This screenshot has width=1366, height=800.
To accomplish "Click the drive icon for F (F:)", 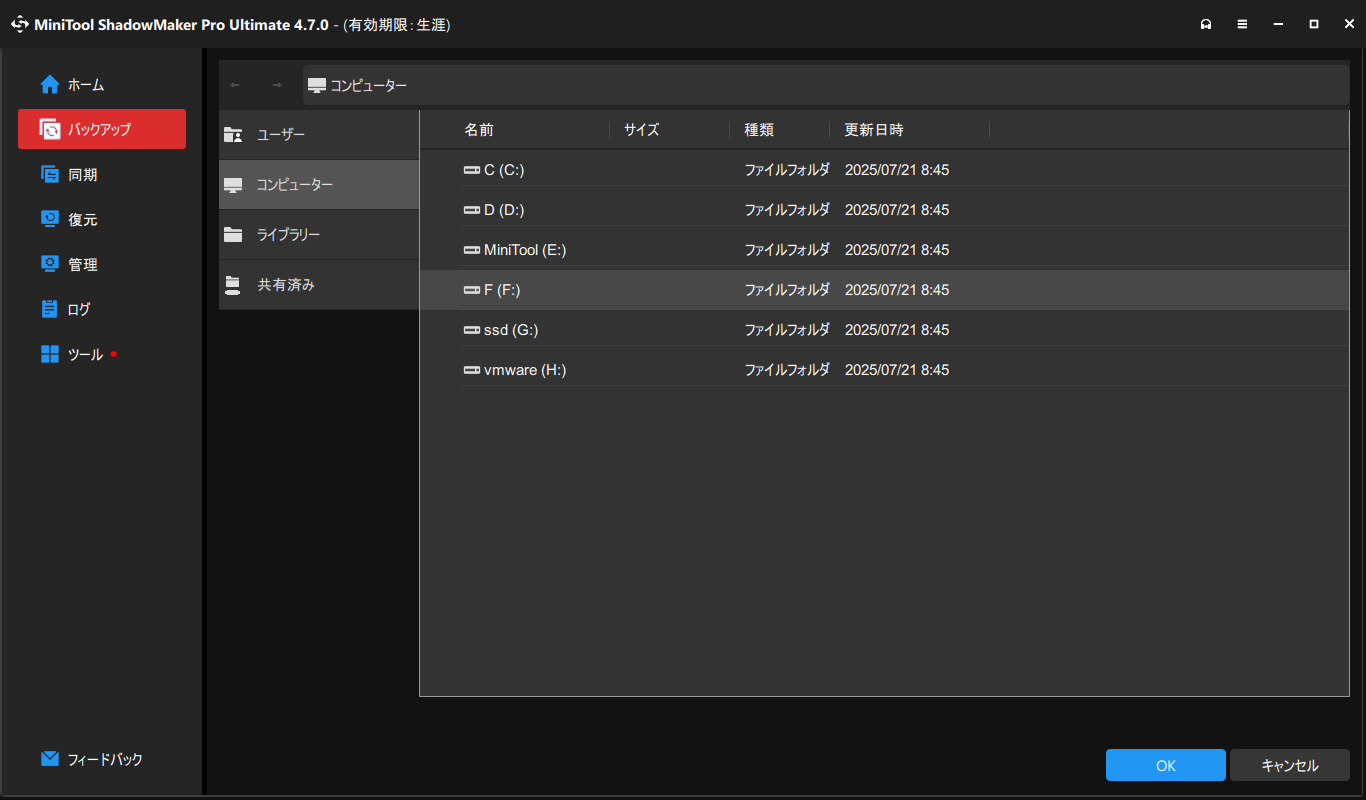I will [x=472, y=290].
